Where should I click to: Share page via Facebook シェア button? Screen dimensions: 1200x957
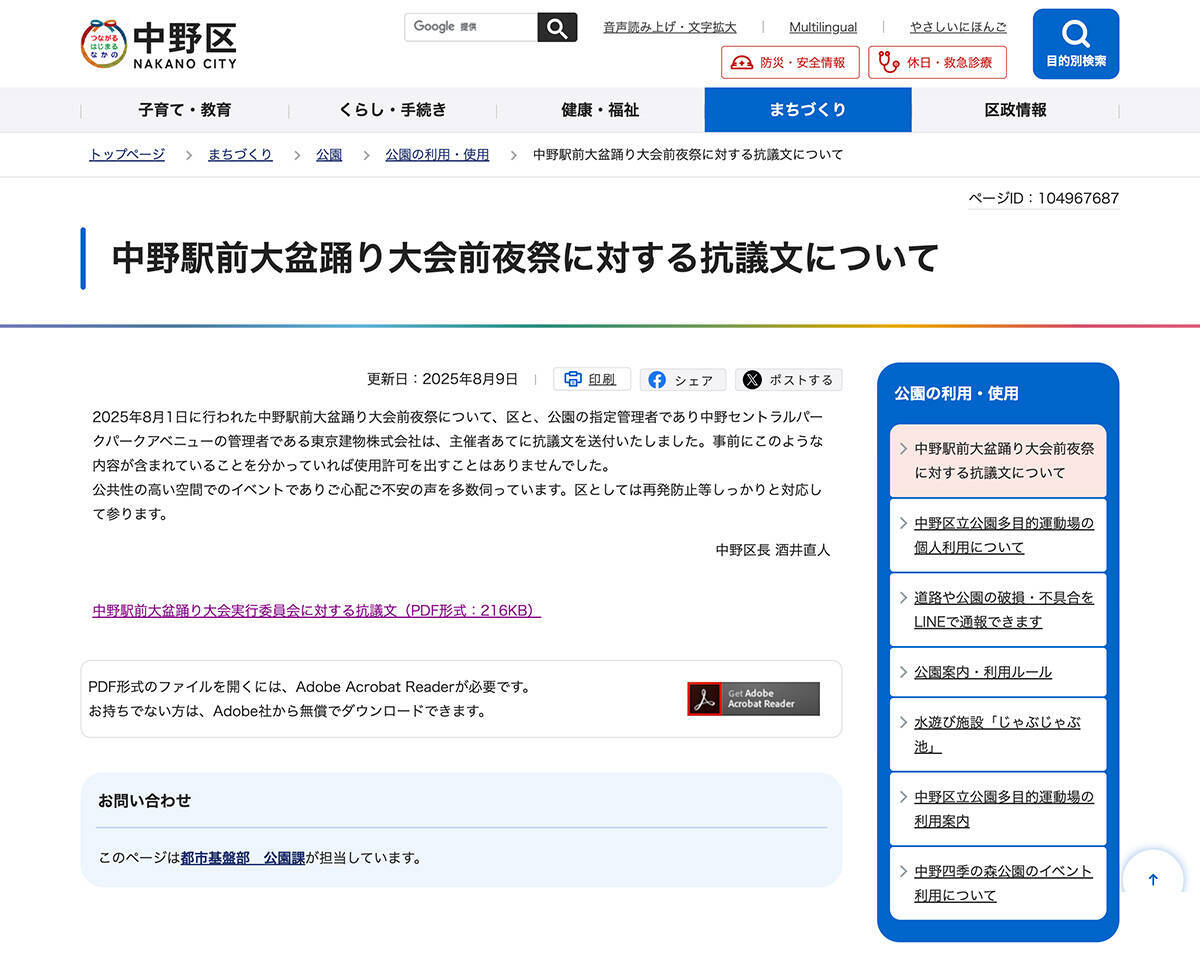682,380
